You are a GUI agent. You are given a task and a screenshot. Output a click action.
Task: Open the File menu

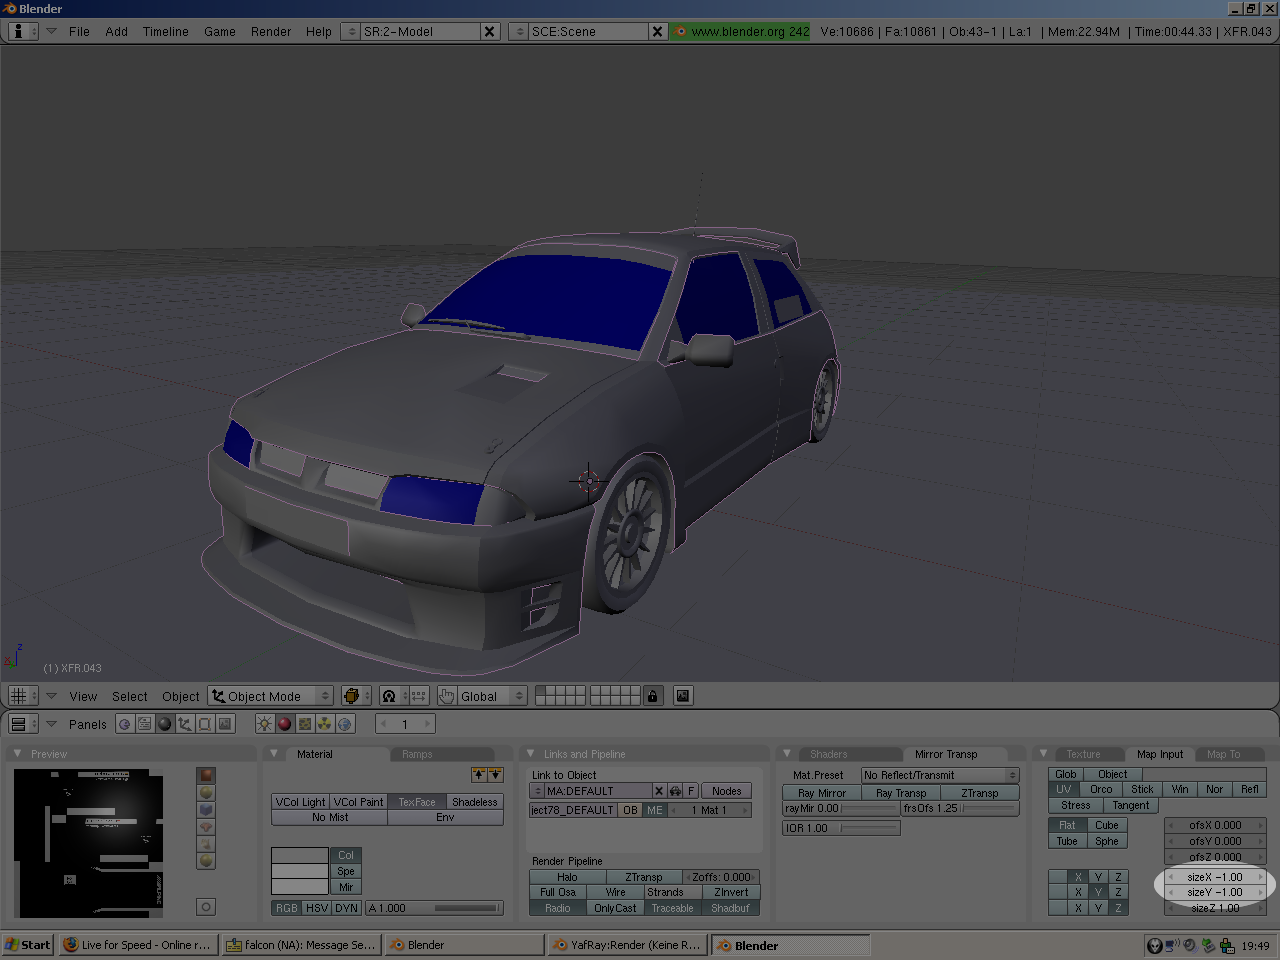tap(79, 31)
